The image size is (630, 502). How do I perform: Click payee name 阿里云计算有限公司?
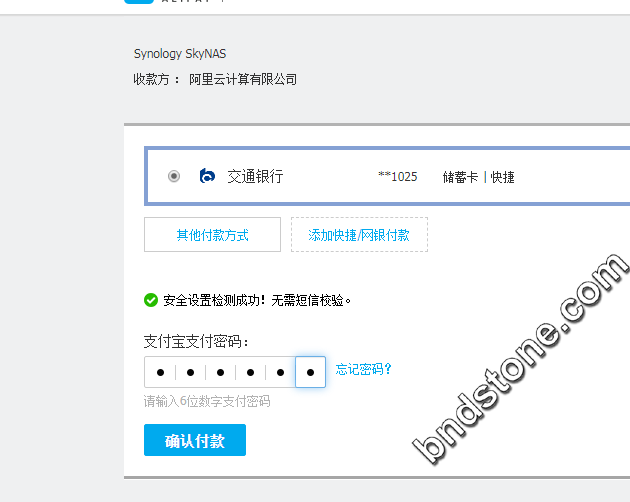243,79
